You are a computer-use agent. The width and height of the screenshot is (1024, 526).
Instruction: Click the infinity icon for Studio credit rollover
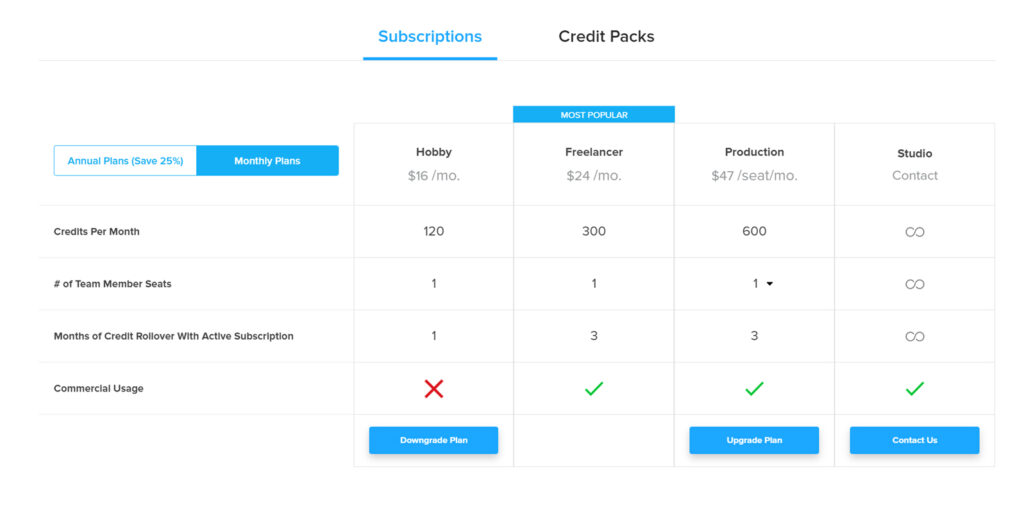[x=914, y=337]
